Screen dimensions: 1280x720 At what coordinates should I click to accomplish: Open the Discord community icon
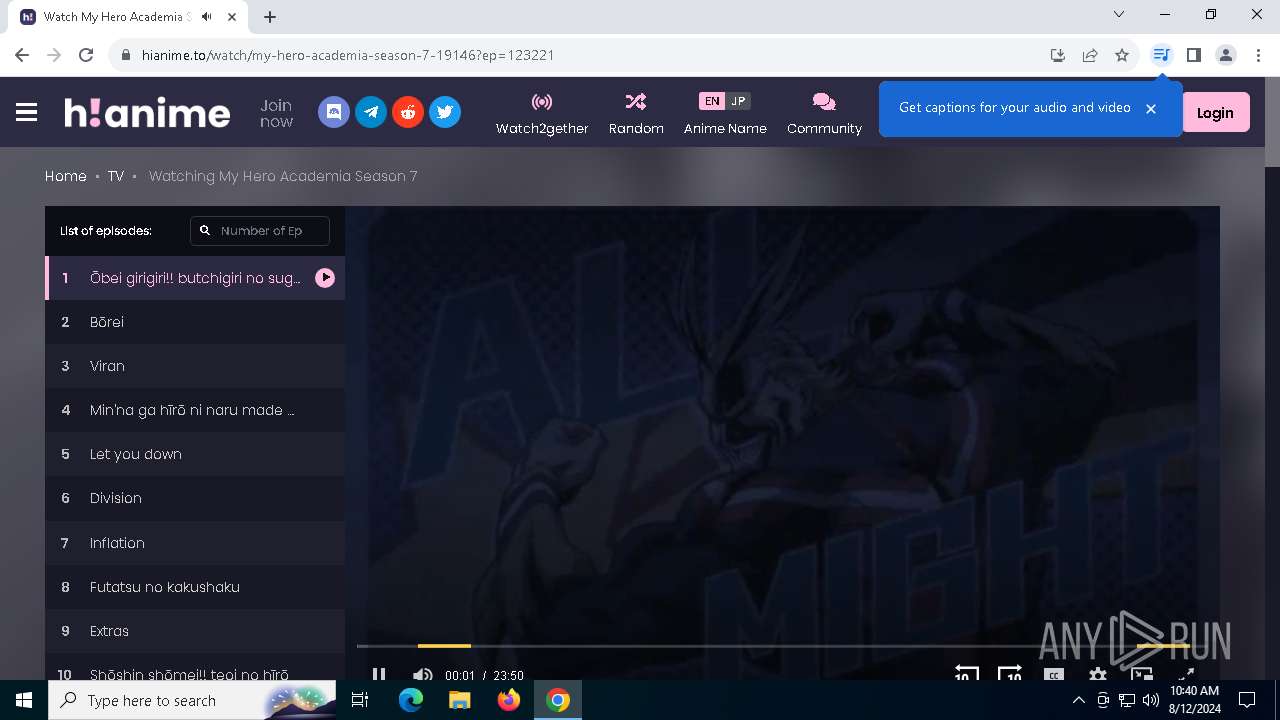coord(334,112)
